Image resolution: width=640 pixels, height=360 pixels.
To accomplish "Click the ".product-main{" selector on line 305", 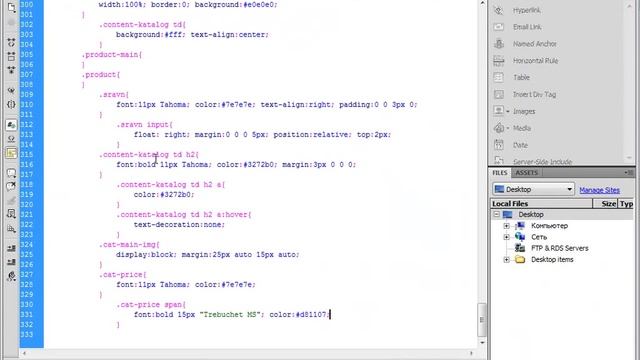I will click(x=112, y=55).
